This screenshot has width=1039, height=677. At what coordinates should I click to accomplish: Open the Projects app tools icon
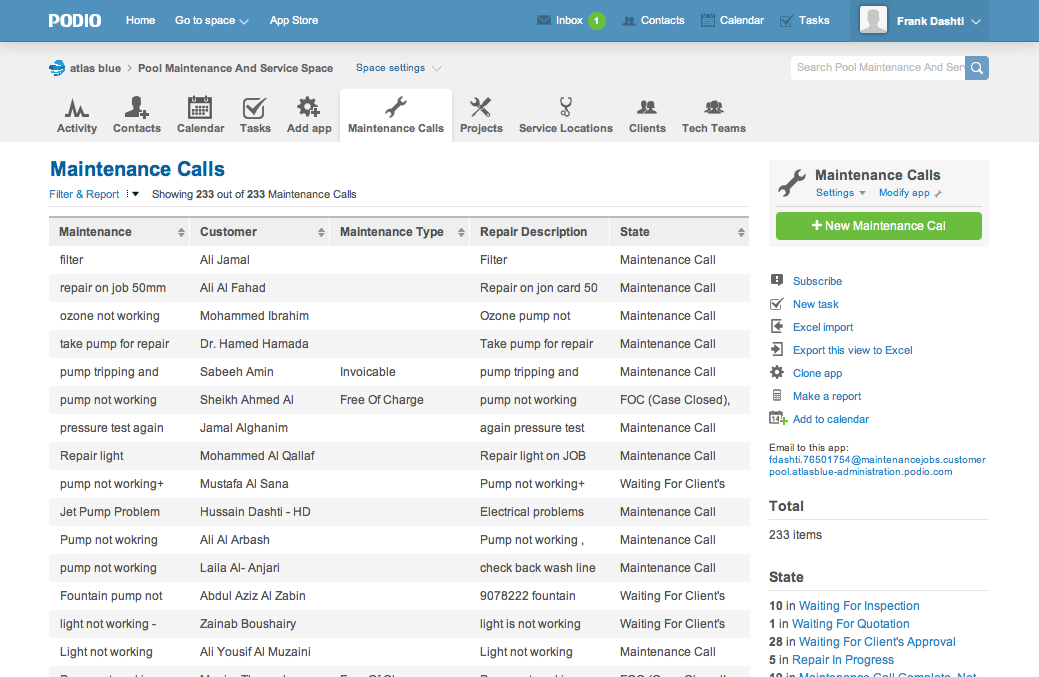point(481,108)
